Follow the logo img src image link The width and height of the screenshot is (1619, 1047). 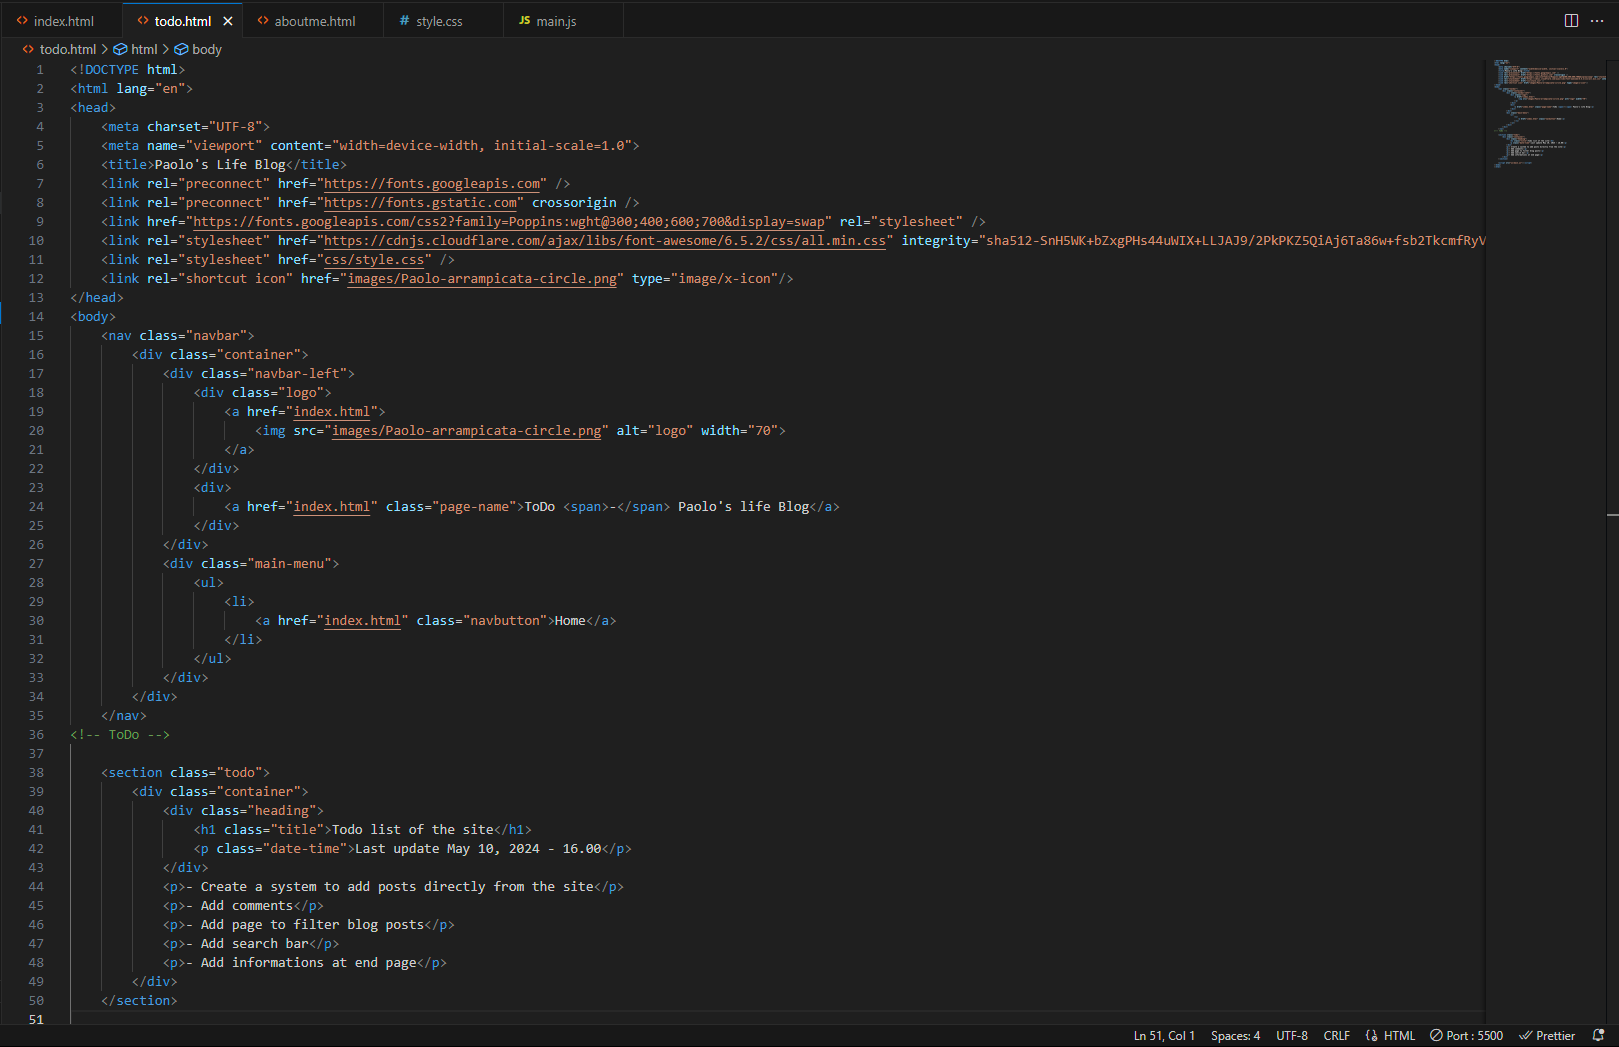466,431
